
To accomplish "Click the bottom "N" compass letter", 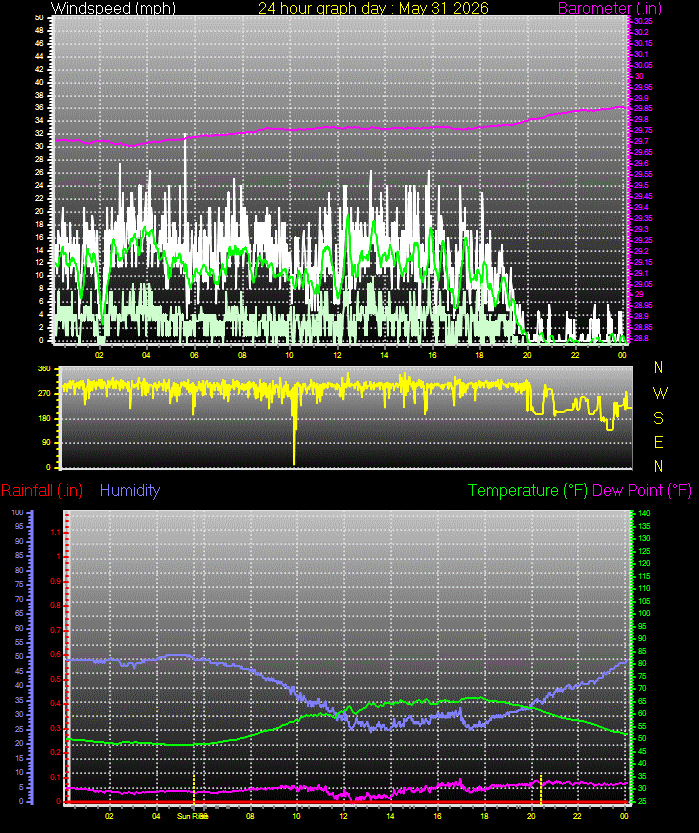I will click(x=659, y=466).
